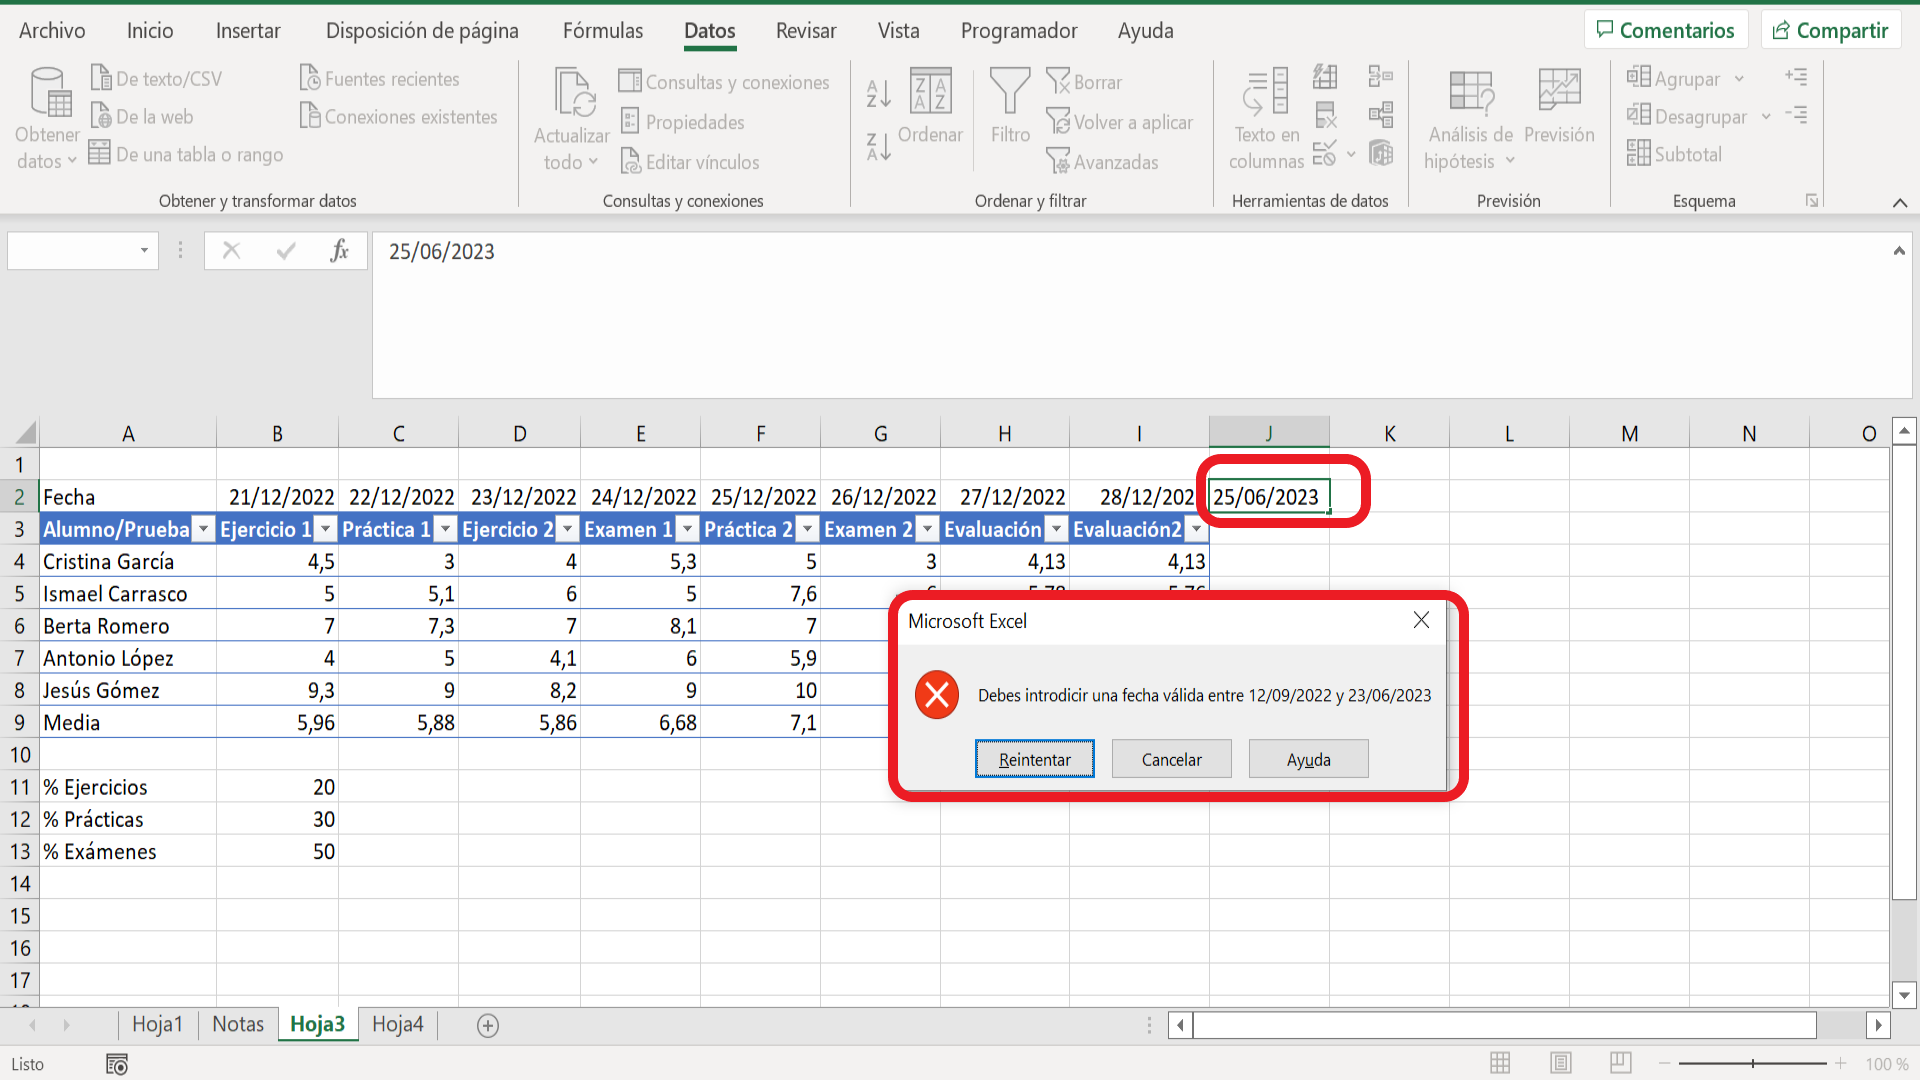This screenshot has width=1920, height=1080.
Task: Click the Validación de datos icon
Action: click(x=1325, y=154)
